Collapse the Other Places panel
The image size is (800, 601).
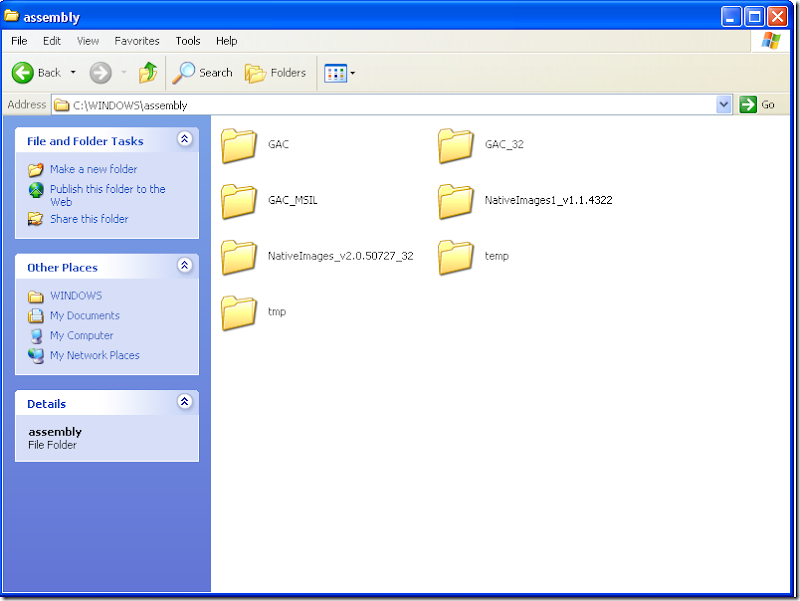point(184,266)
